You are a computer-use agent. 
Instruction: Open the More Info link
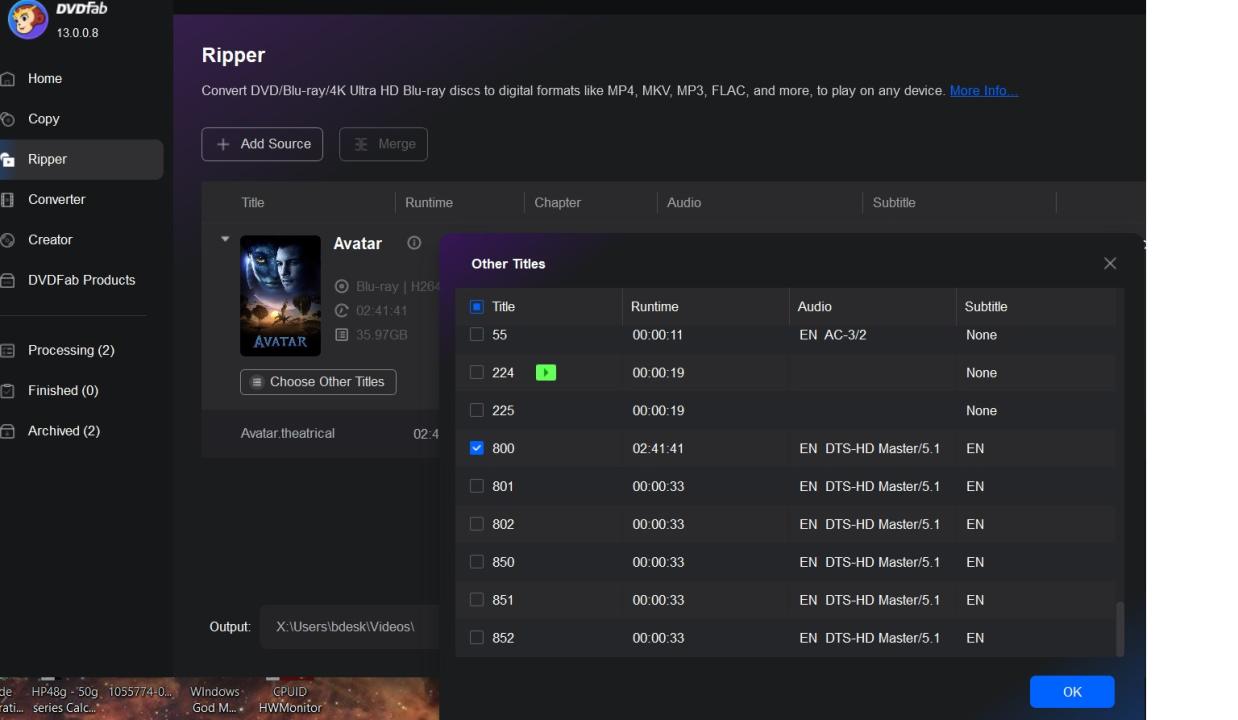[983, 91]
